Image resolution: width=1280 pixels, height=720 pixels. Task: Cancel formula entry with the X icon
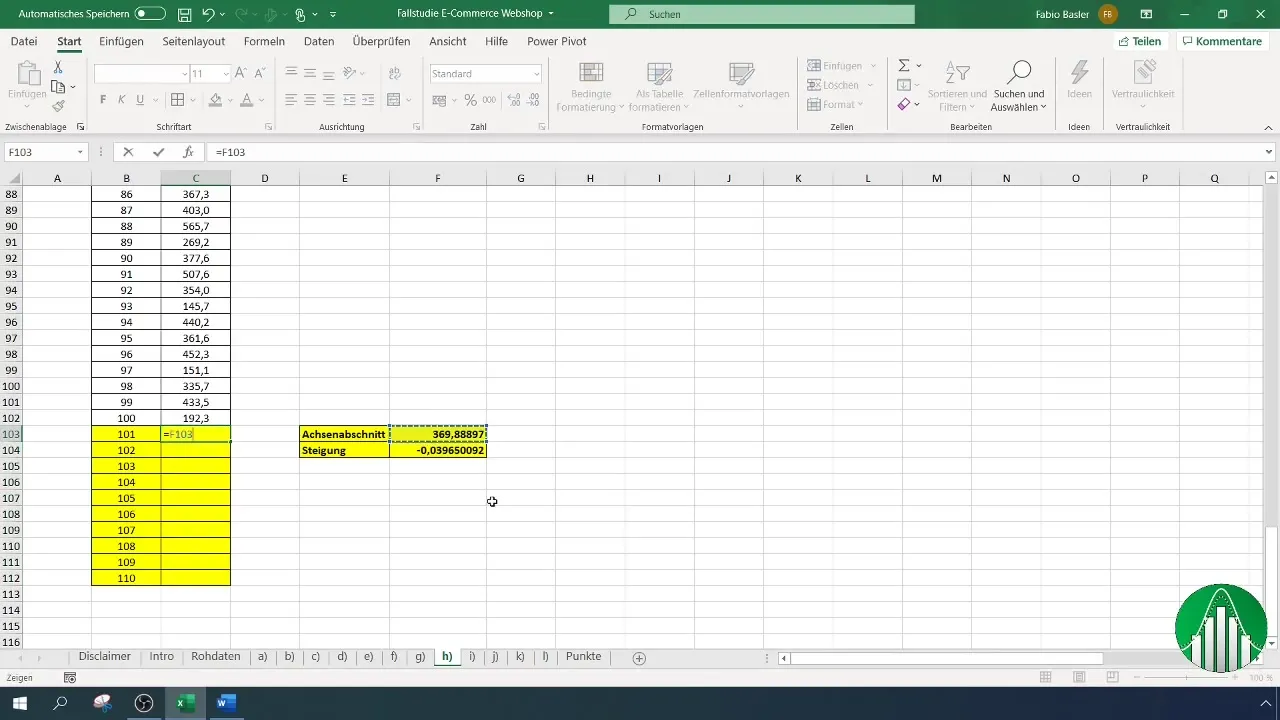click(128, 152)
